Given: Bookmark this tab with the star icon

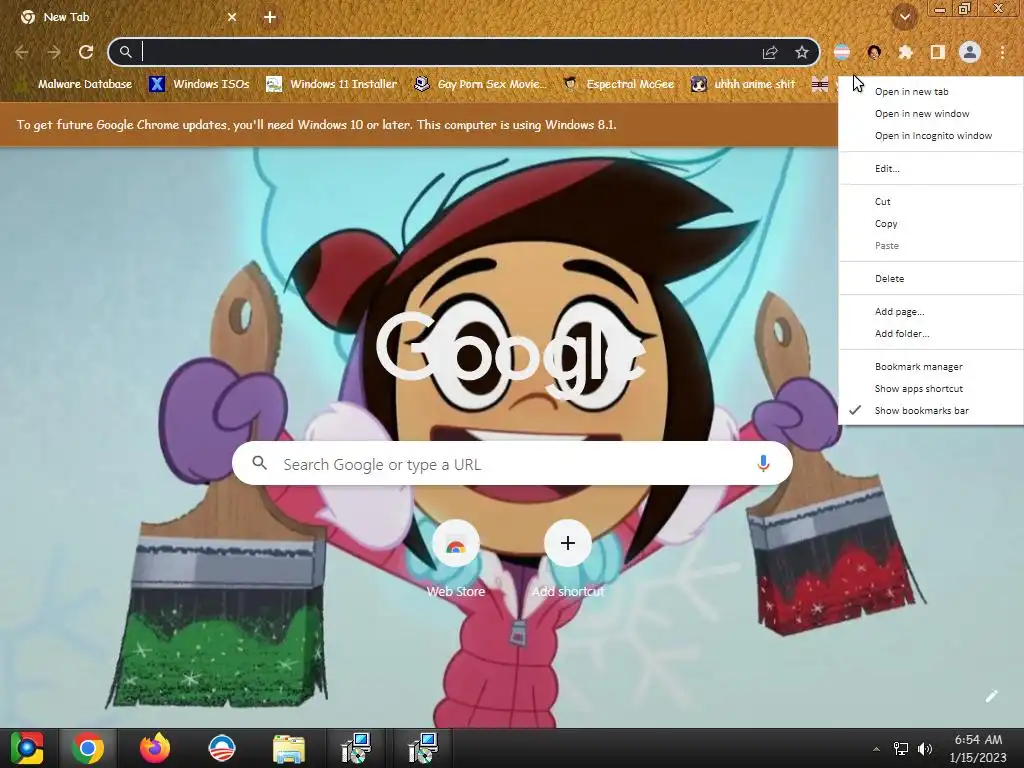Looking at the screenshot, I should point(802,52).
